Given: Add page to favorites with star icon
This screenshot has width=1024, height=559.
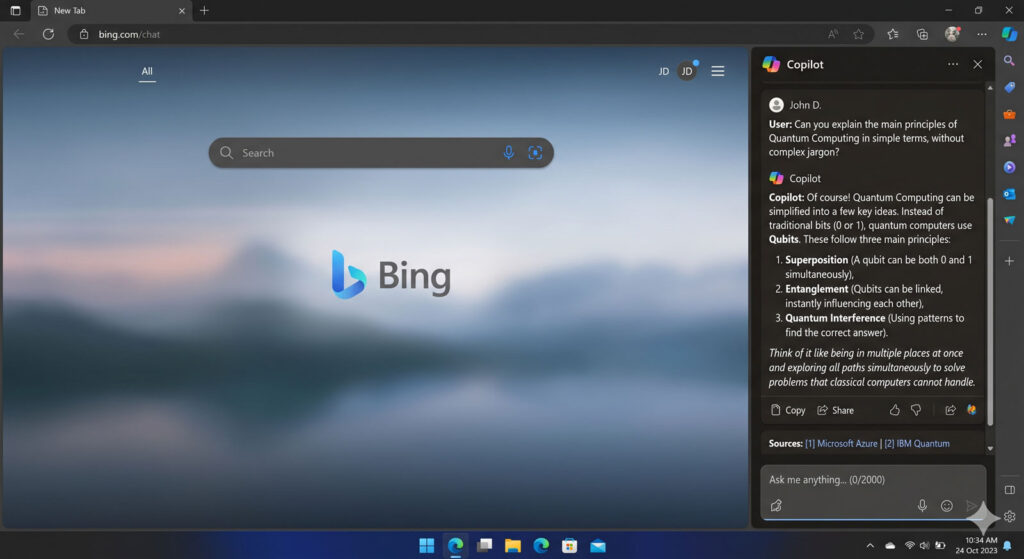Looking at the screenshot, I should pos(858,34).
